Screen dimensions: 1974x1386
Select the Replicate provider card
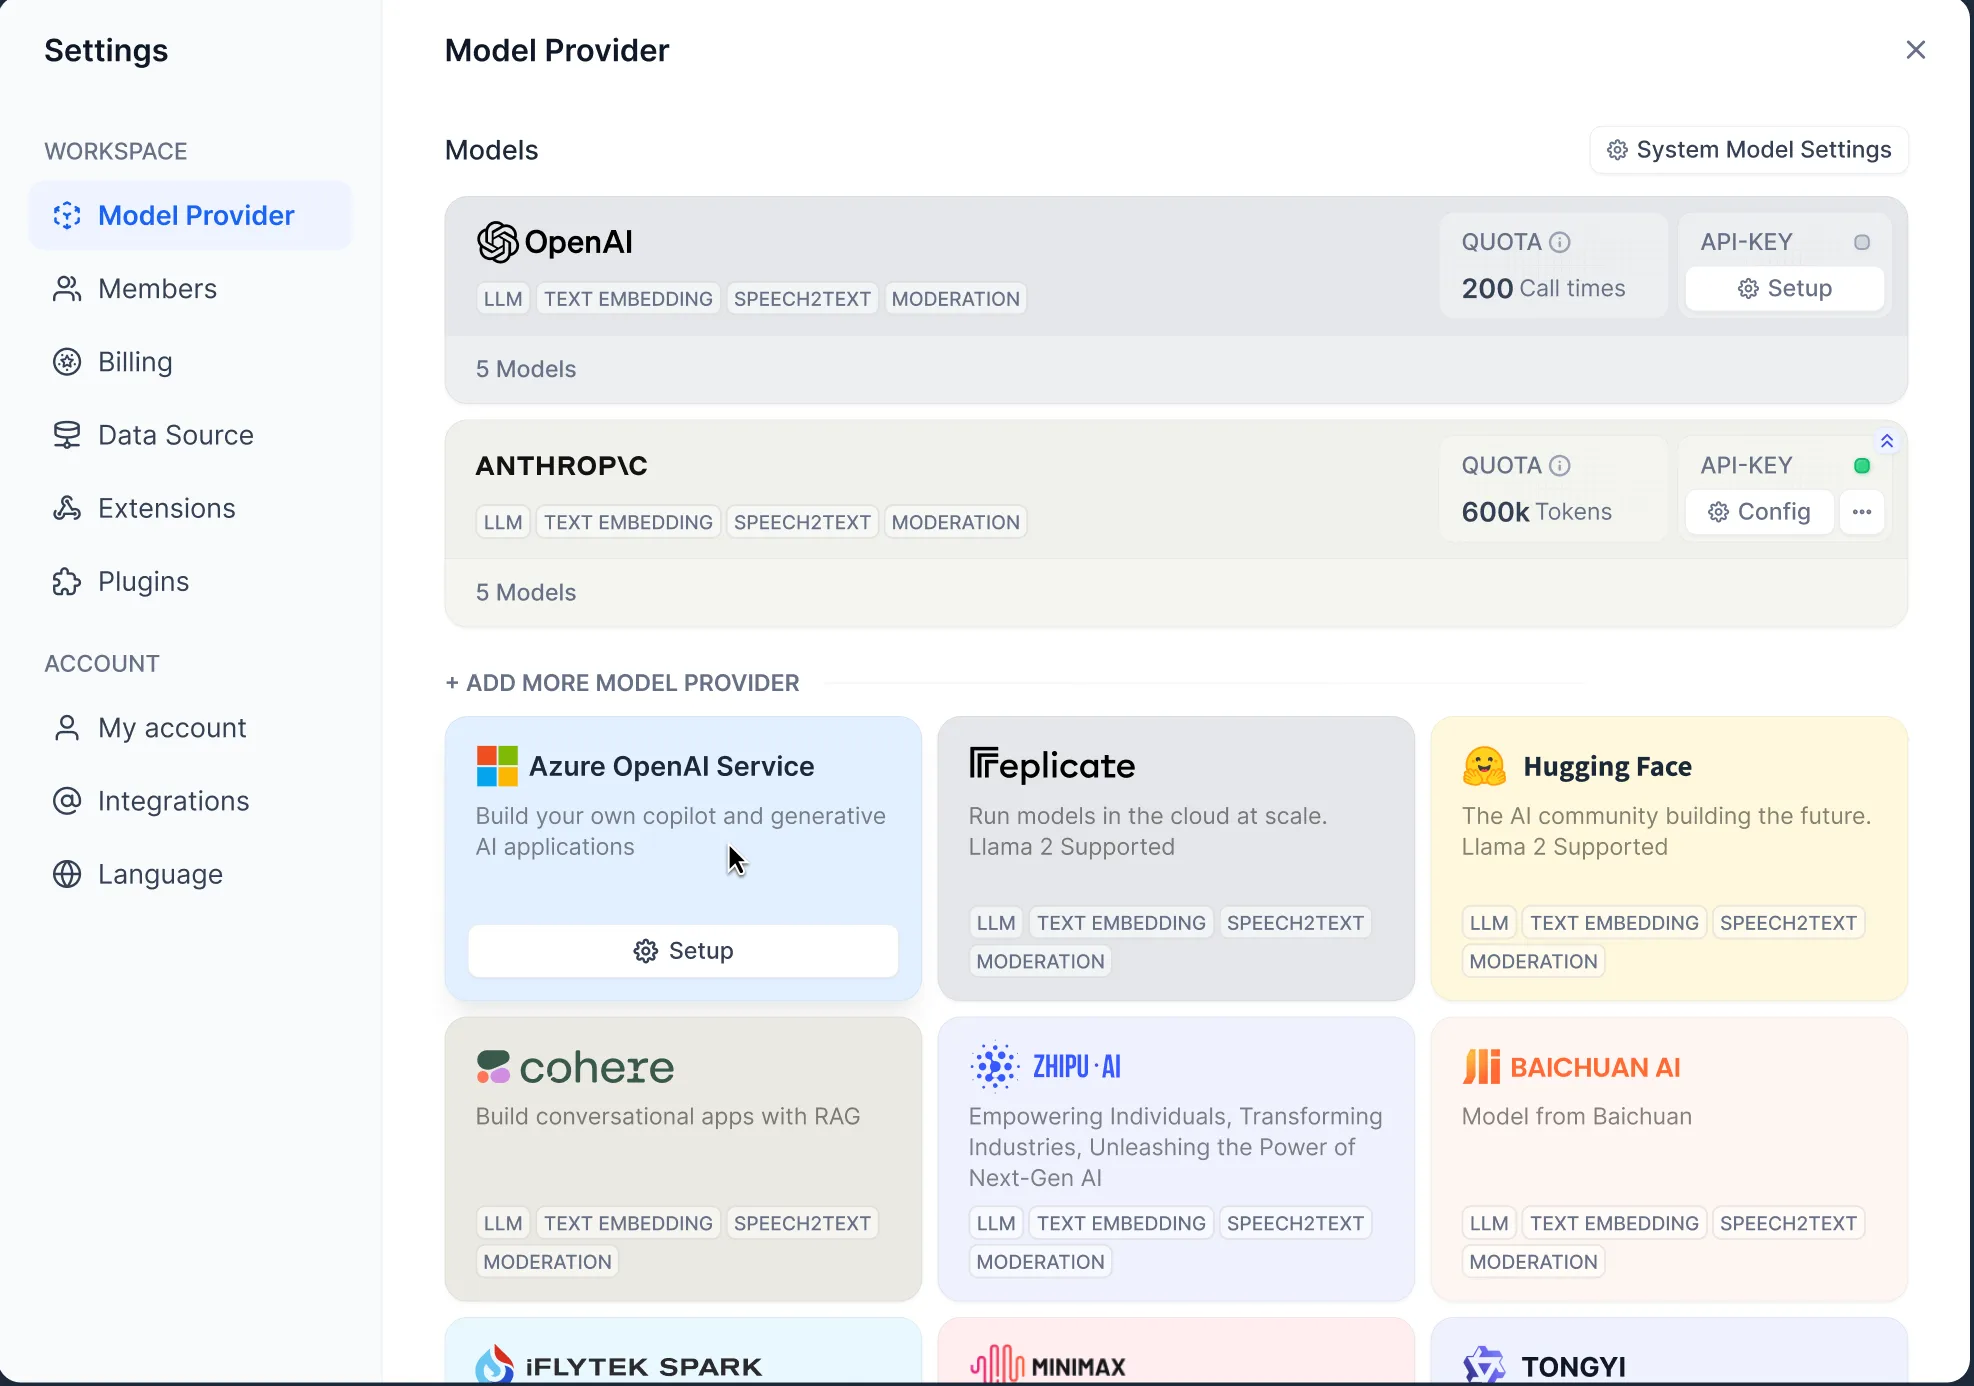[1175, 858]
